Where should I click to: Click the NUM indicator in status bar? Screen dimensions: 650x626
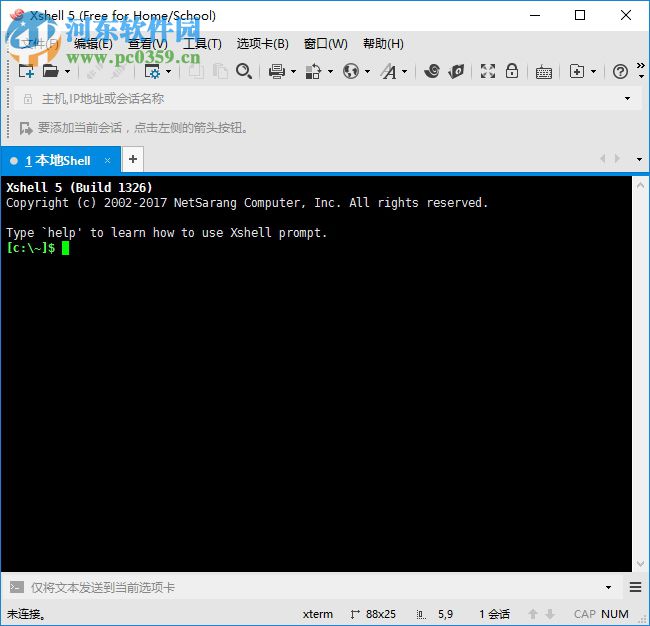click(x=615, y=614)
